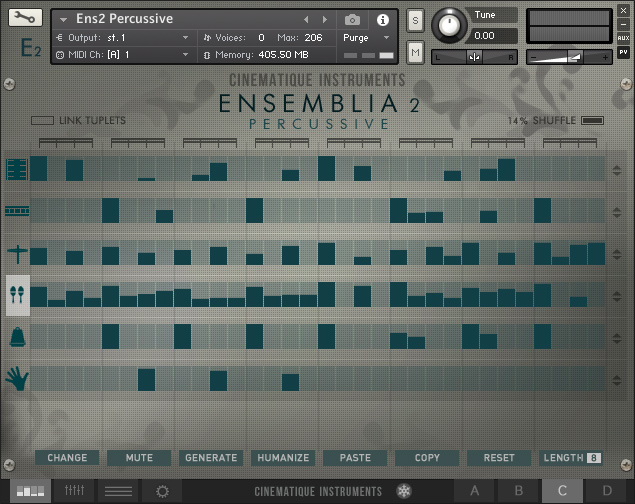Click the Tune value 0.00 field
Screen dimensions: 635x504
pyautogui.click(x=491, y=36)
